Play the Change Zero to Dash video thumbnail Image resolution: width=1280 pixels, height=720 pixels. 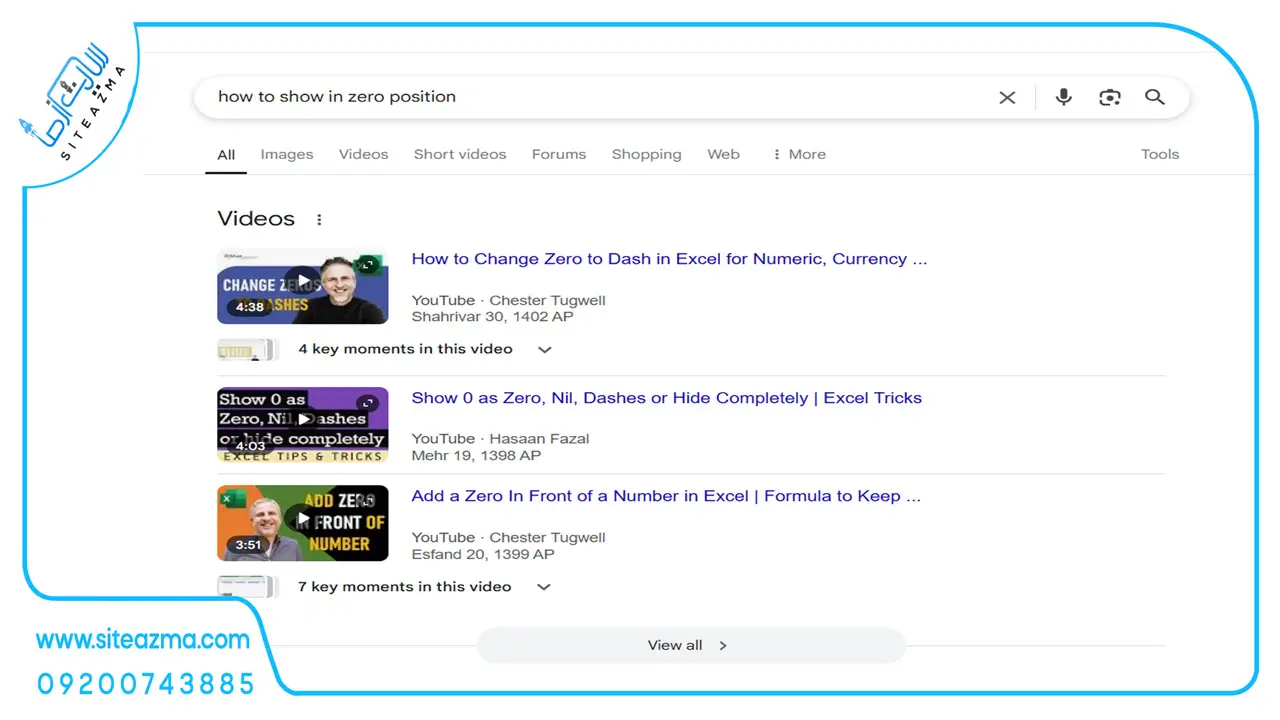click(x=302, y=286)
